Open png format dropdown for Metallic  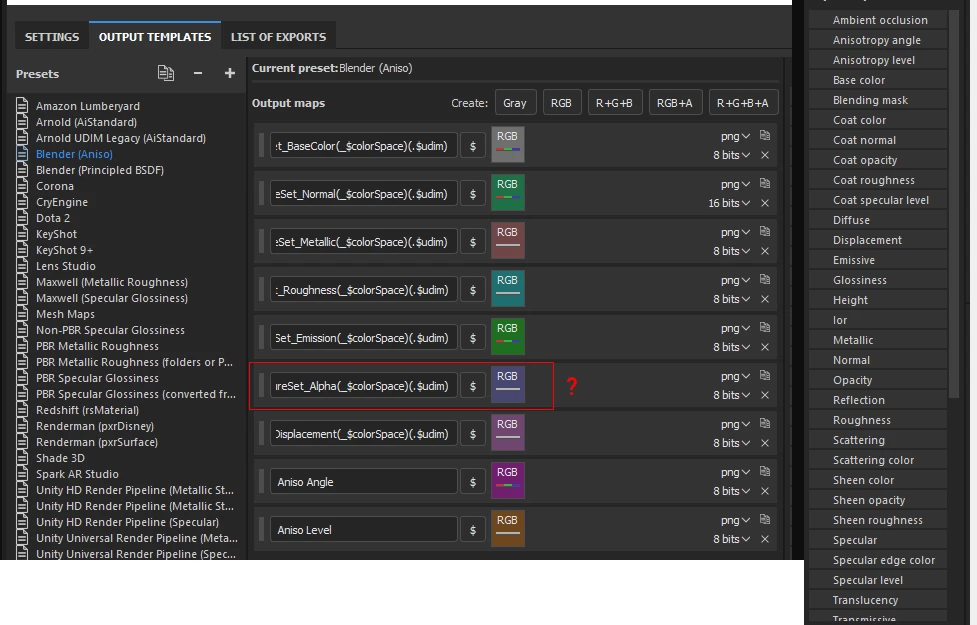(x=735, y=232)
